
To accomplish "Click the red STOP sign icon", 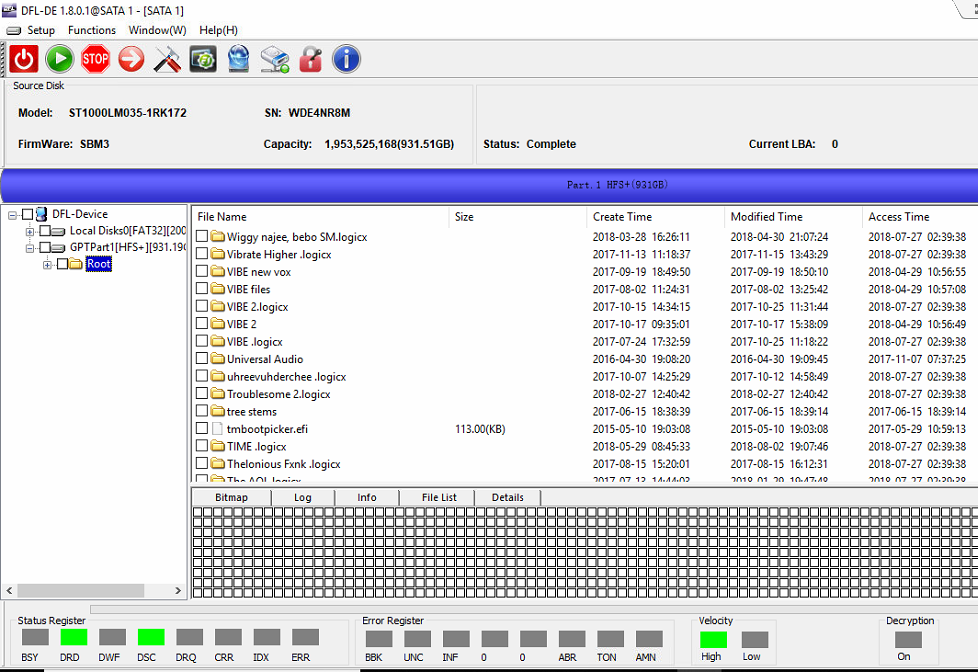I will point(95,59).
